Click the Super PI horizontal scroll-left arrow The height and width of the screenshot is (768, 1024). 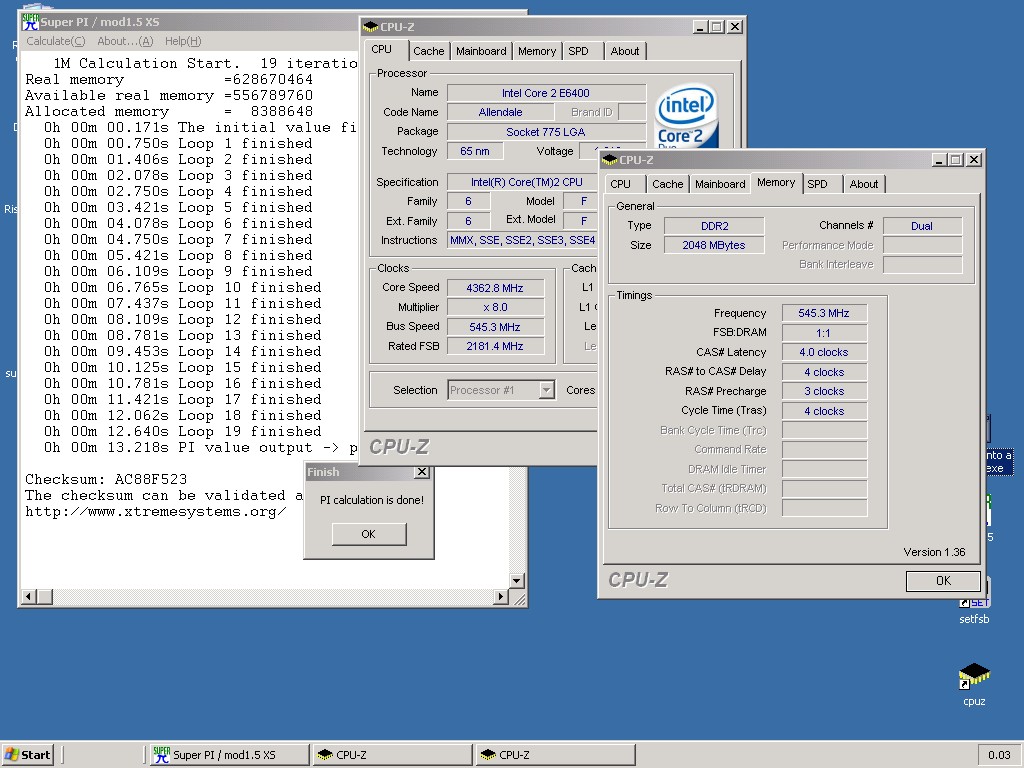28,596
